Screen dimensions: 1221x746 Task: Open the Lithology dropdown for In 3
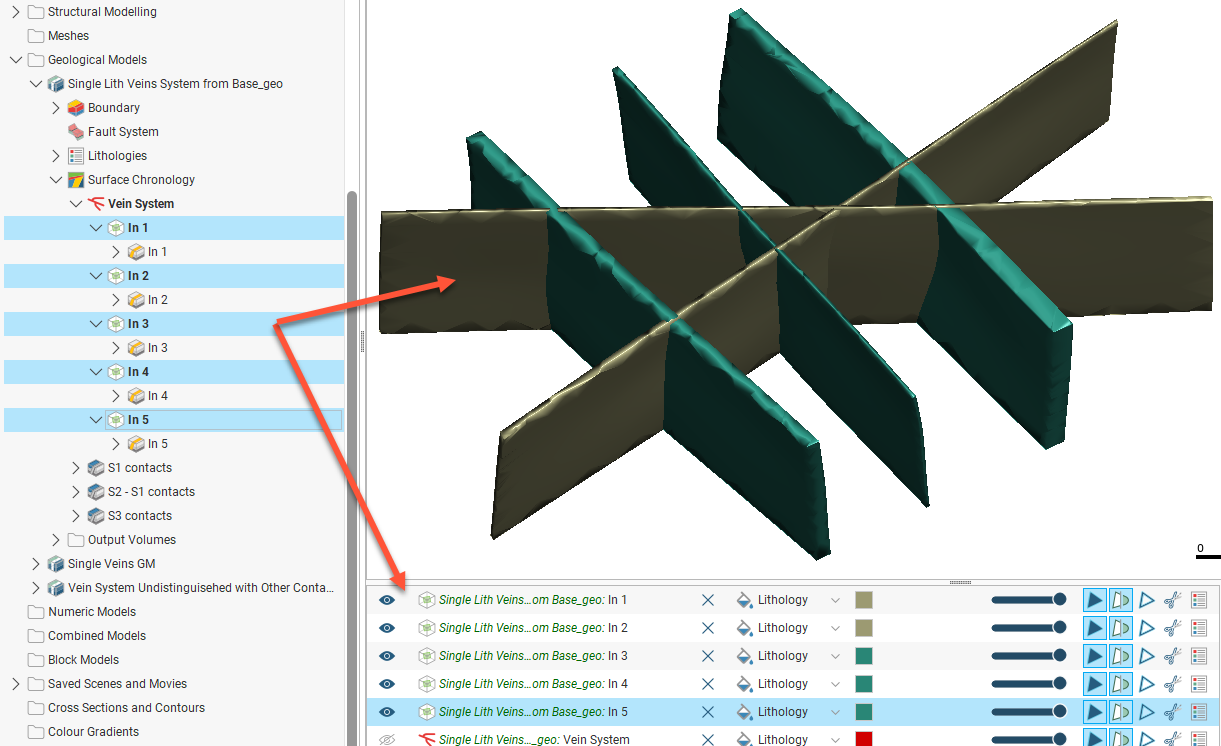point(835,656)
